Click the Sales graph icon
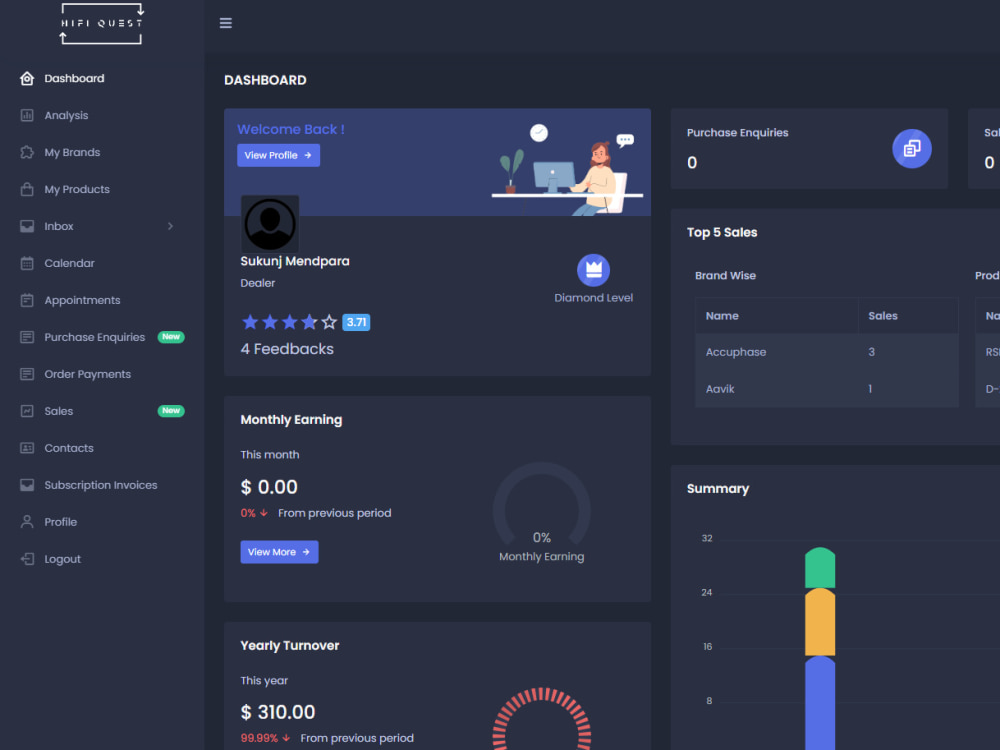Screen dimensions: 1000x750 coord(27,411)
